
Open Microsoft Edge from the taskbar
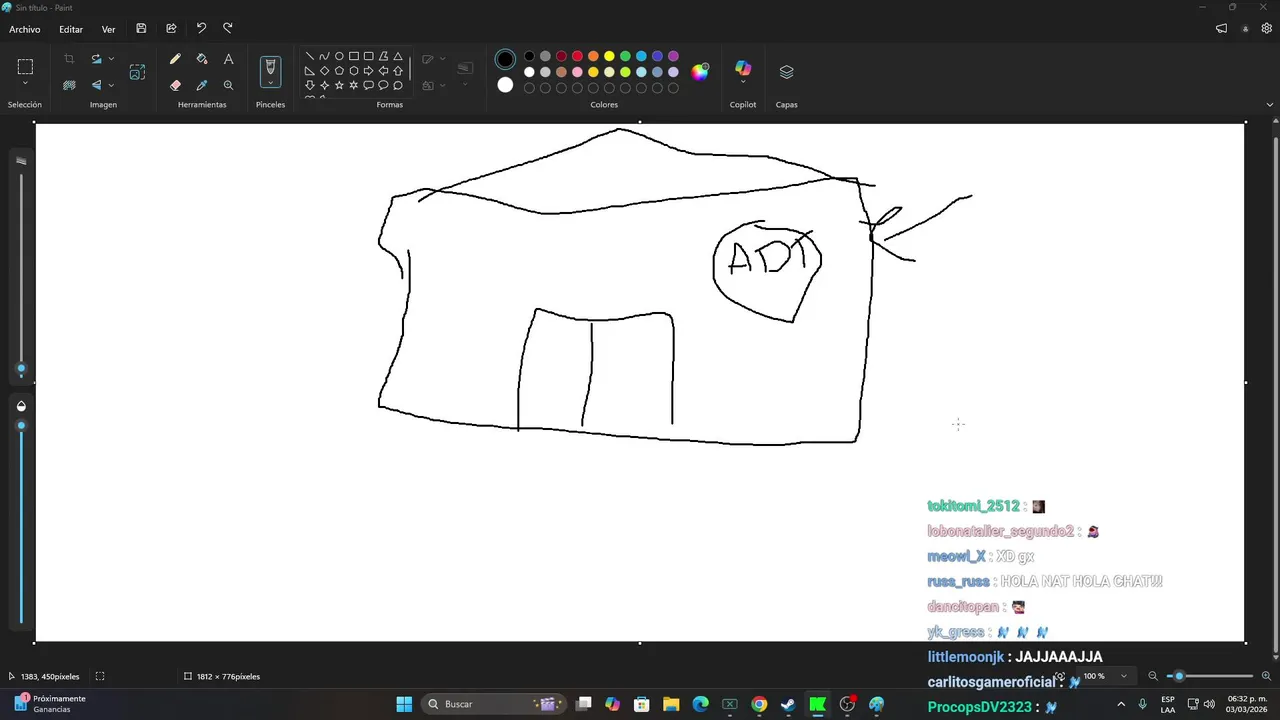[701, 704]
